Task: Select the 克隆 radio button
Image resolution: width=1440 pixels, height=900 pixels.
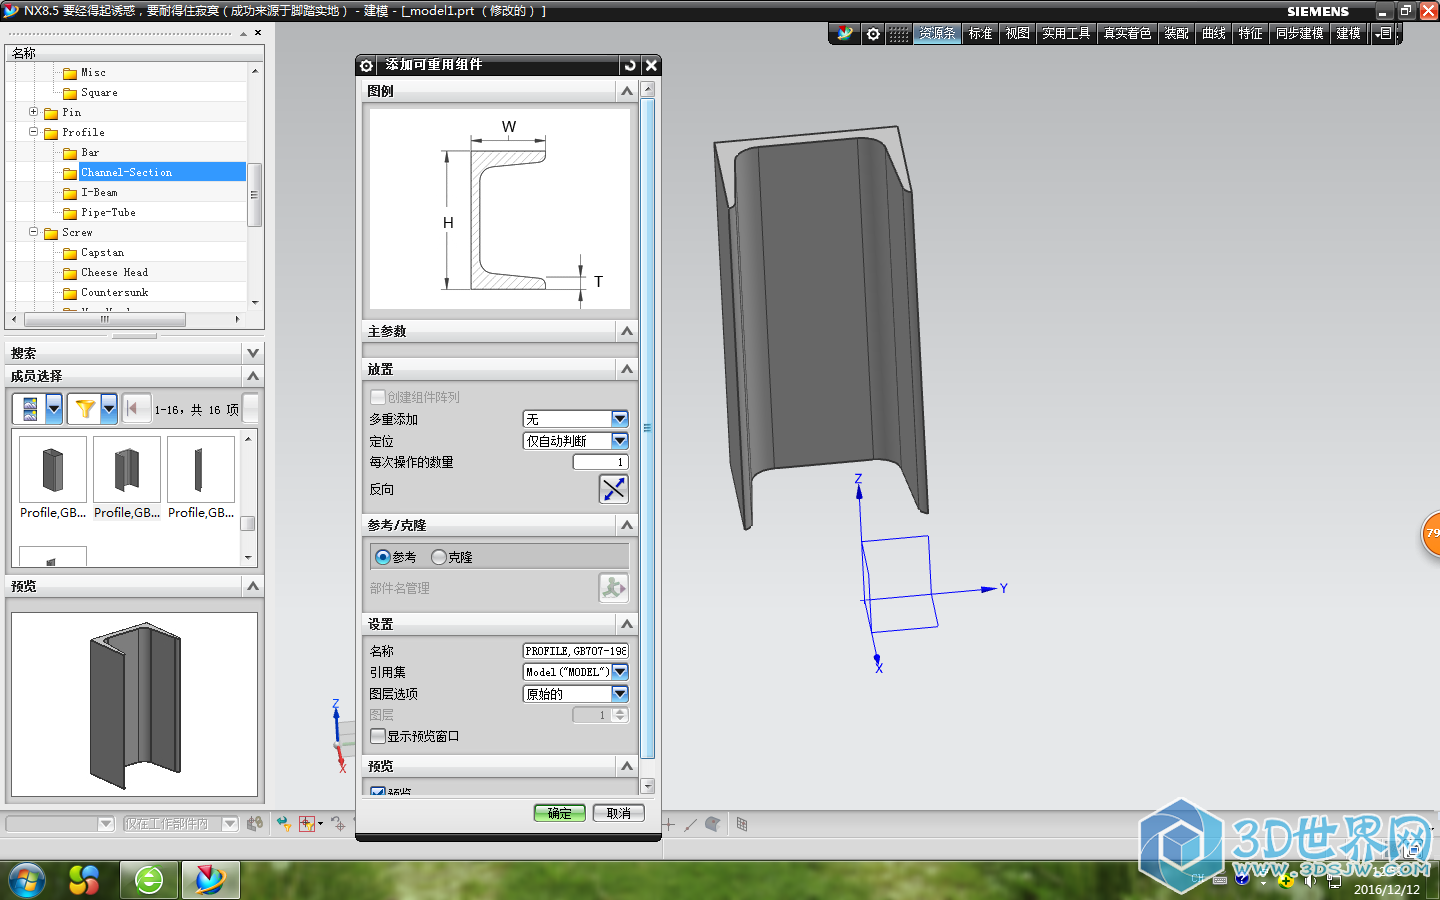Action: tap(439, 557)
